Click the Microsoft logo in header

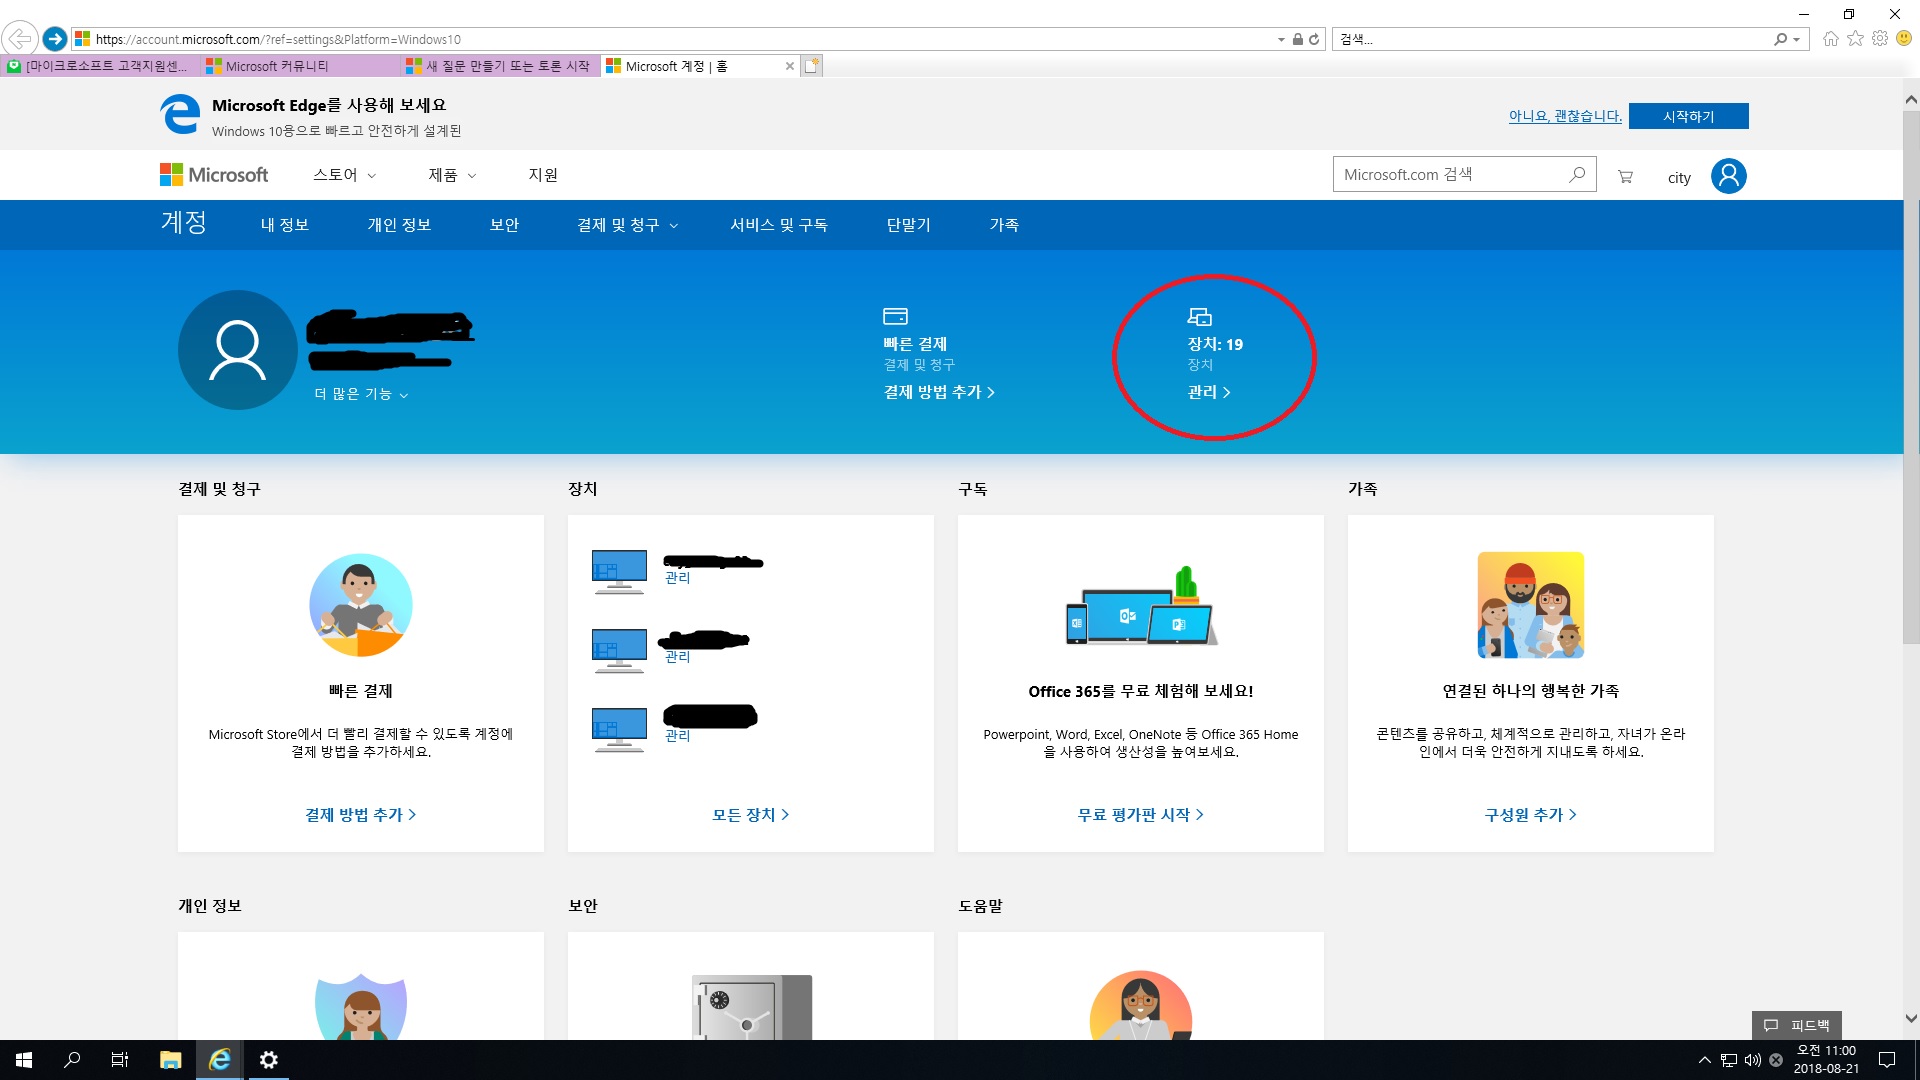tap(214, 175)
